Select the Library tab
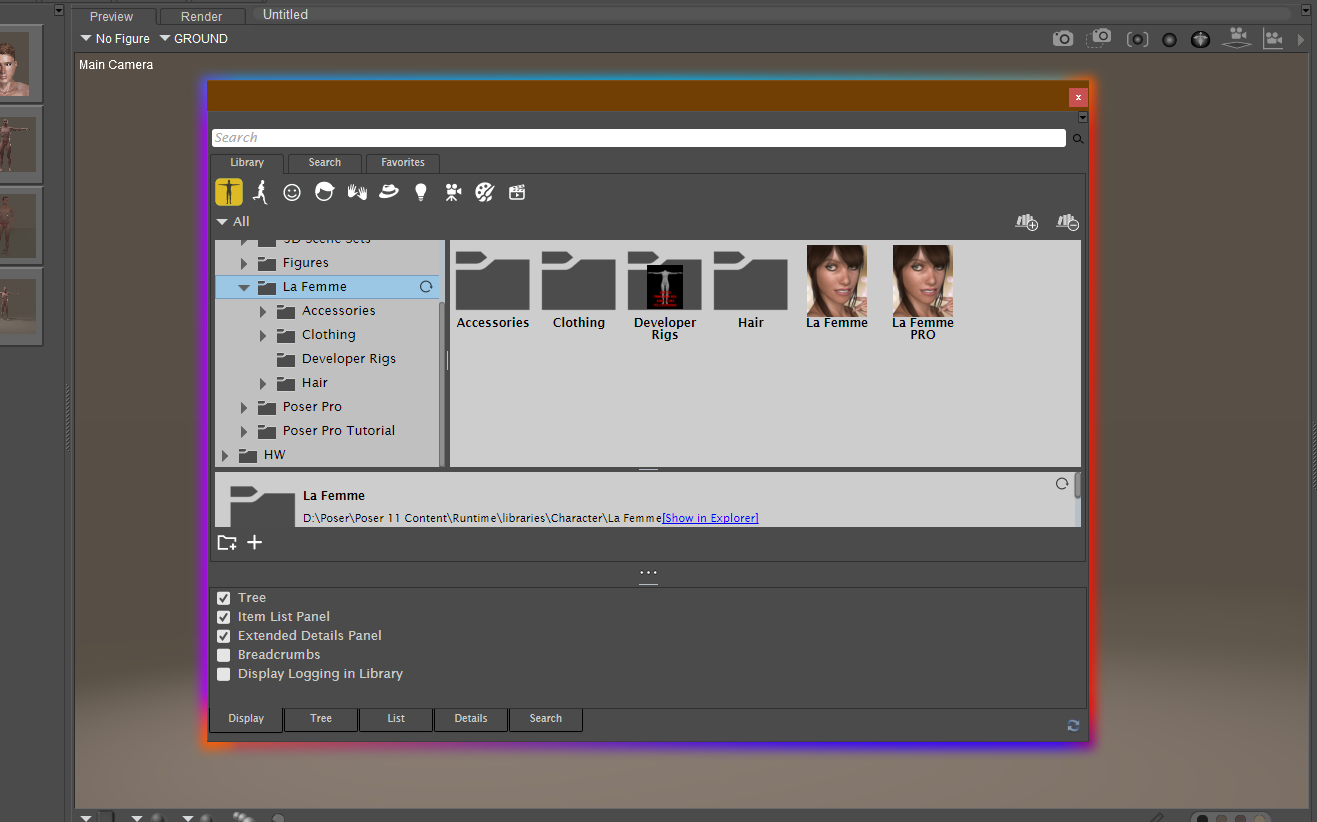 coord(247,163)
